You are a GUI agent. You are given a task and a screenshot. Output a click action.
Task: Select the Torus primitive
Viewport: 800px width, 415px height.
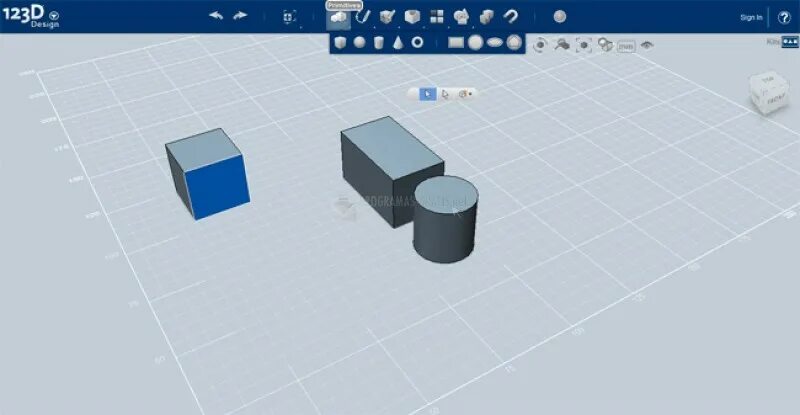click(x=417, y=42)
